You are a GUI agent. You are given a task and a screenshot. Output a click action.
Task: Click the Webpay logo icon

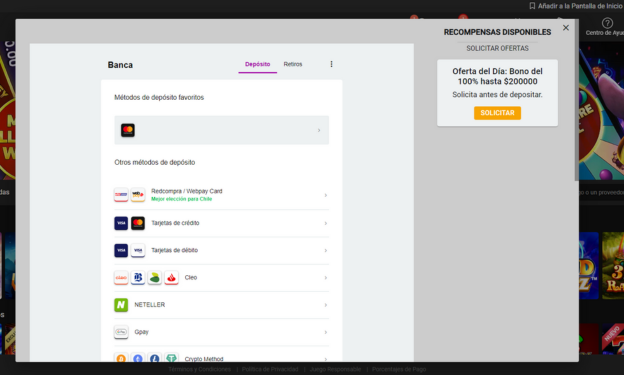(x=138, y=195)
